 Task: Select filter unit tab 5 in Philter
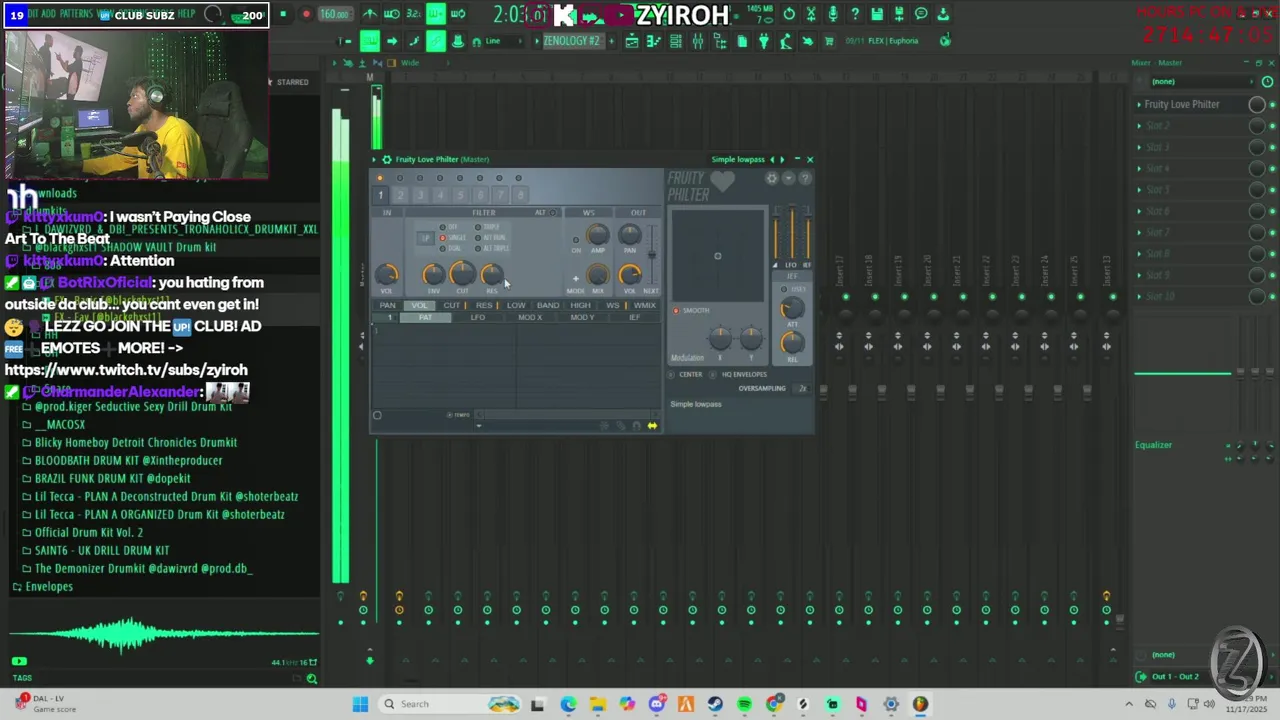pos(461,195)
